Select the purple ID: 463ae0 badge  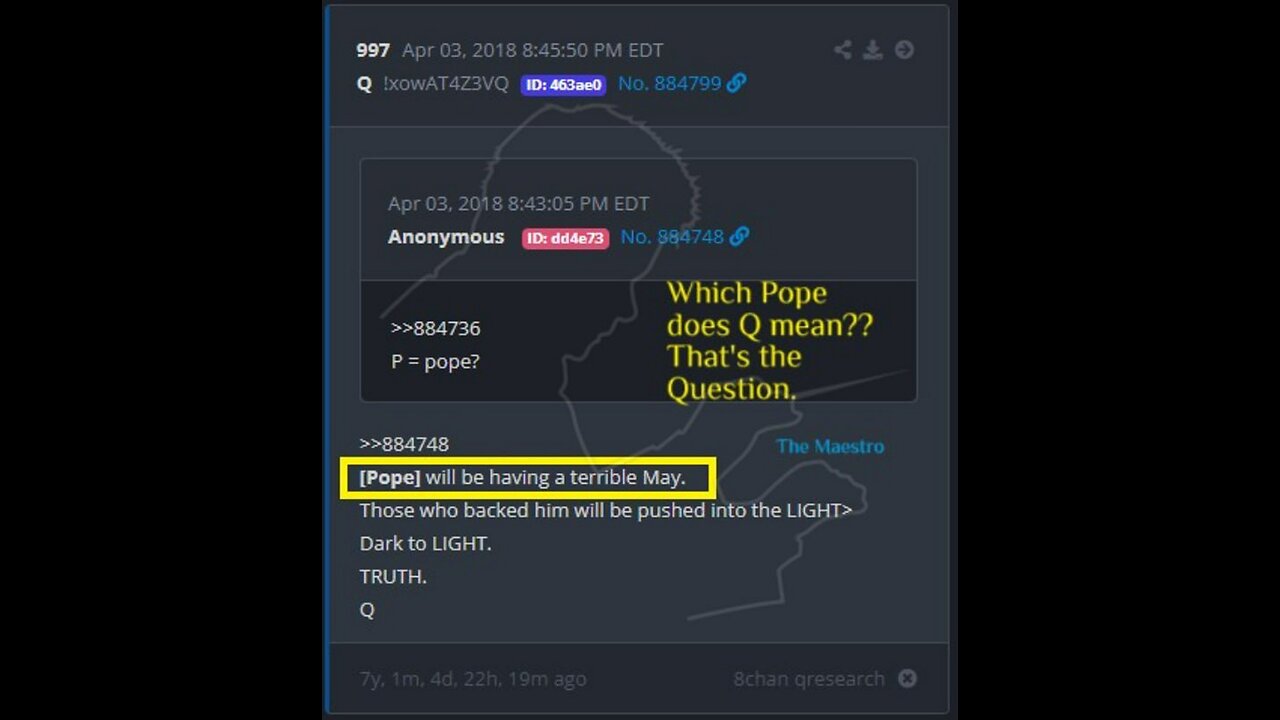point(563,84)
